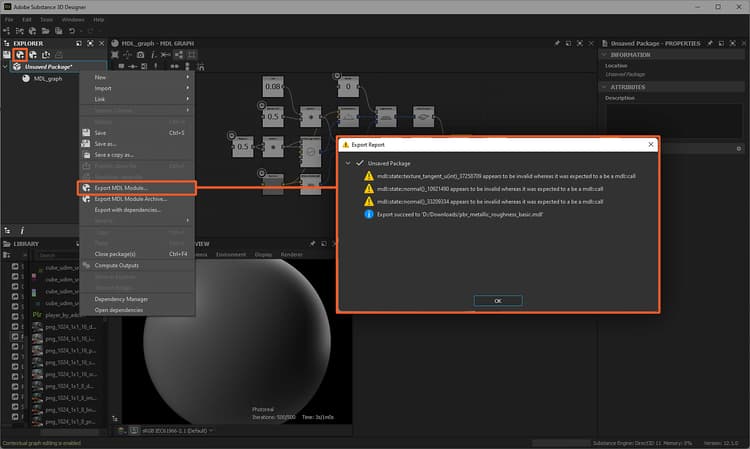Viewport: 750px width, 449px height.
Task: Pin the Properties panel
Action: tap(710, 44)
